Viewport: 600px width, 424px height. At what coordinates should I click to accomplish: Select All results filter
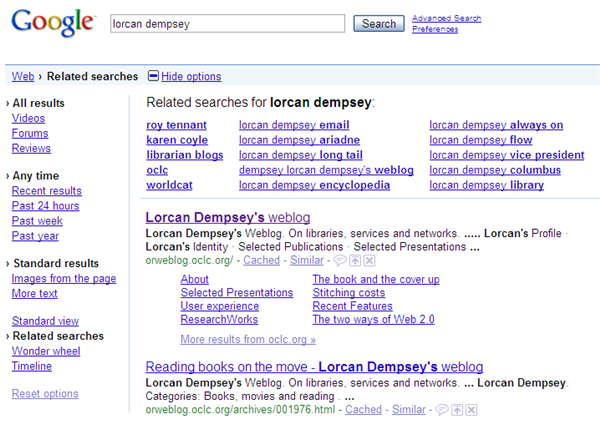pos(38,103)
